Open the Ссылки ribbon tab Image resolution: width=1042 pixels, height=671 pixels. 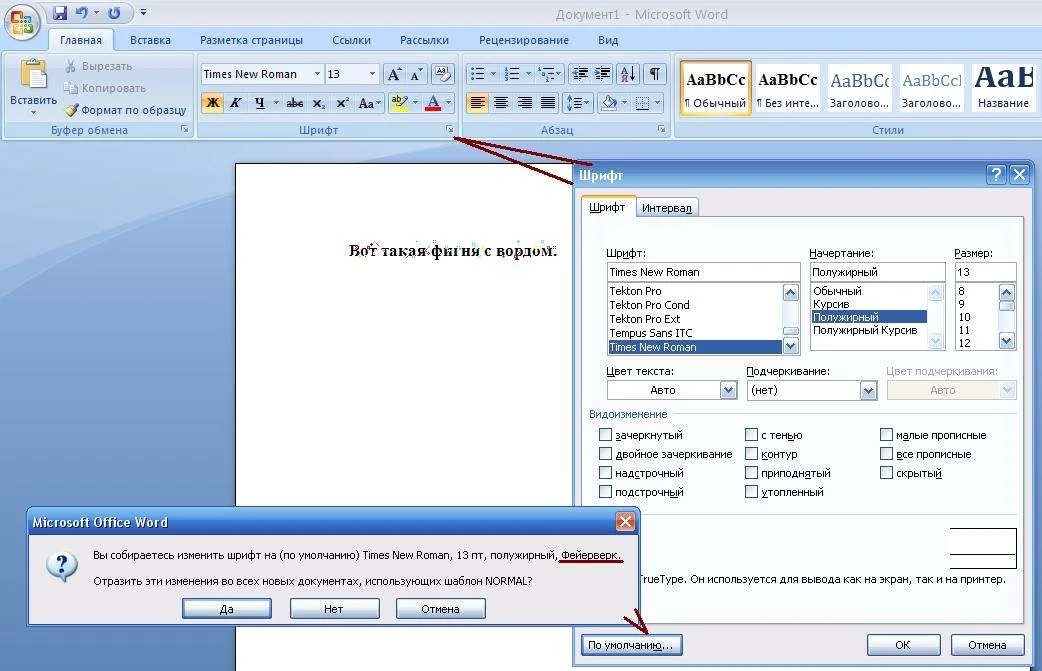point(351,40)
